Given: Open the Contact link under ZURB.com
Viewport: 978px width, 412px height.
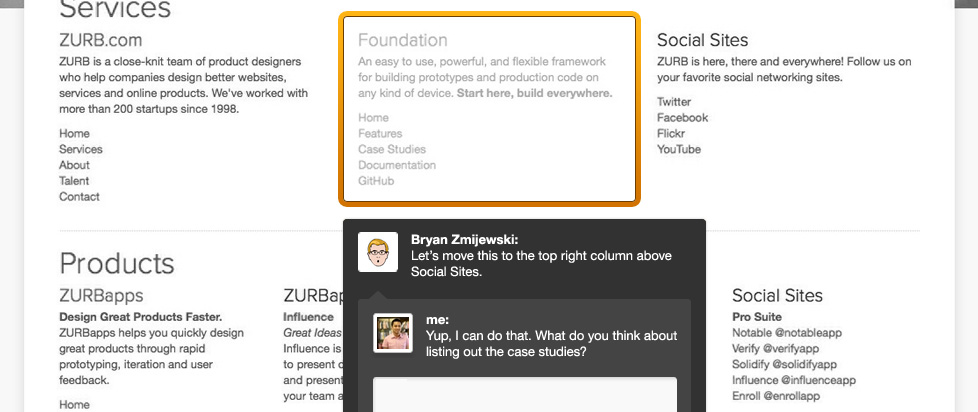Looking at the screenshot, I should coord(79,197).
